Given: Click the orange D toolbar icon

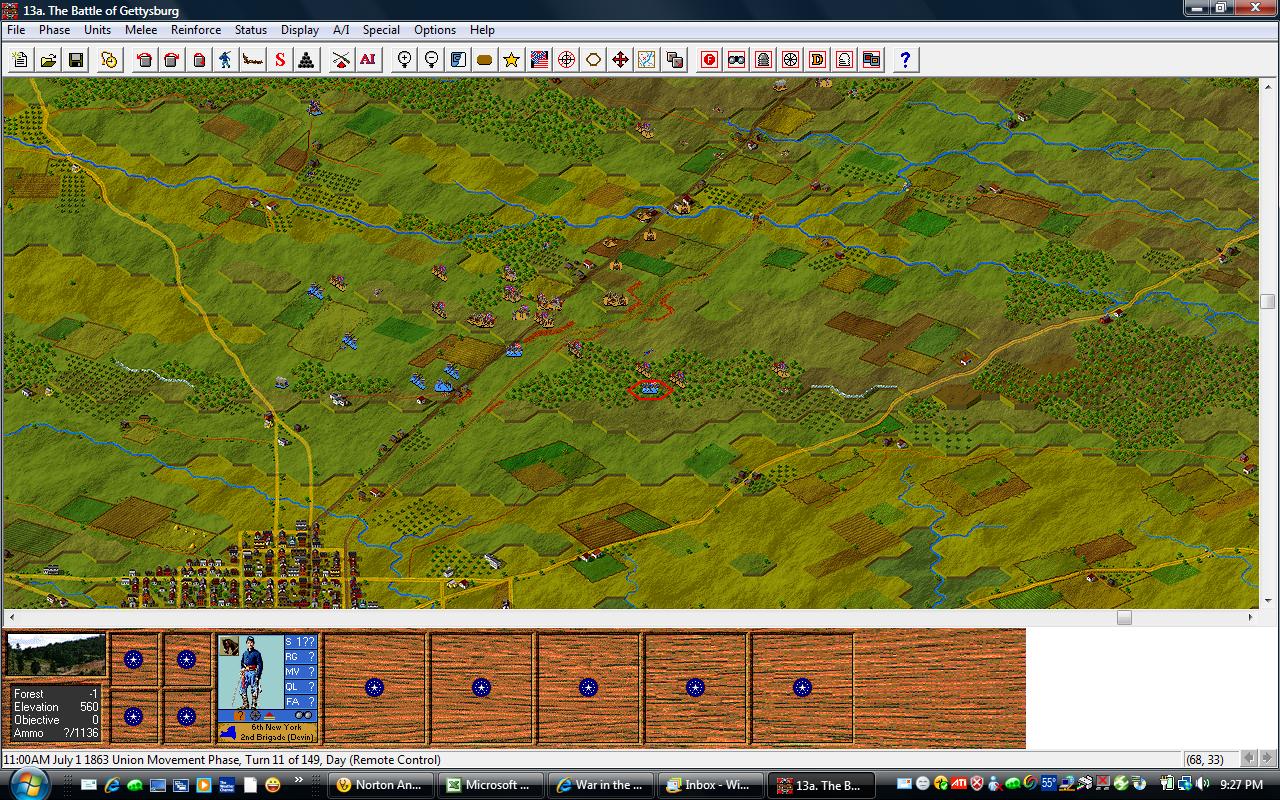Looking at the screenshot, I should (x=818, y=60).
